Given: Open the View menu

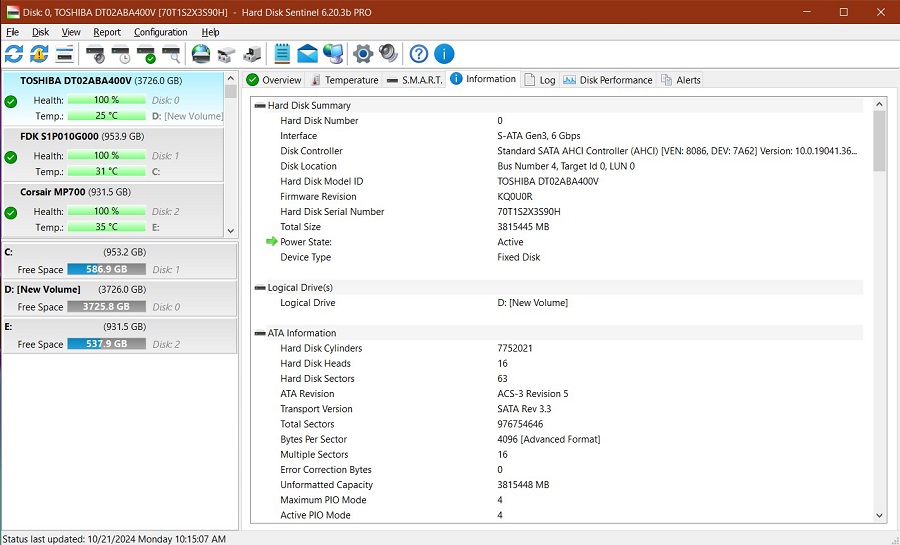Looking at the screenshot, I should (x=71, y=32).
